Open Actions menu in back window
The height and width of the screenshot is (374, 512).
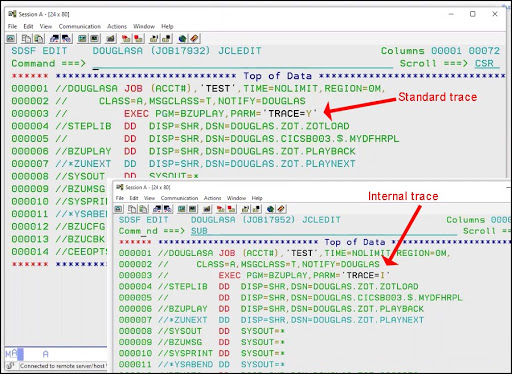[x=117, y=26]
